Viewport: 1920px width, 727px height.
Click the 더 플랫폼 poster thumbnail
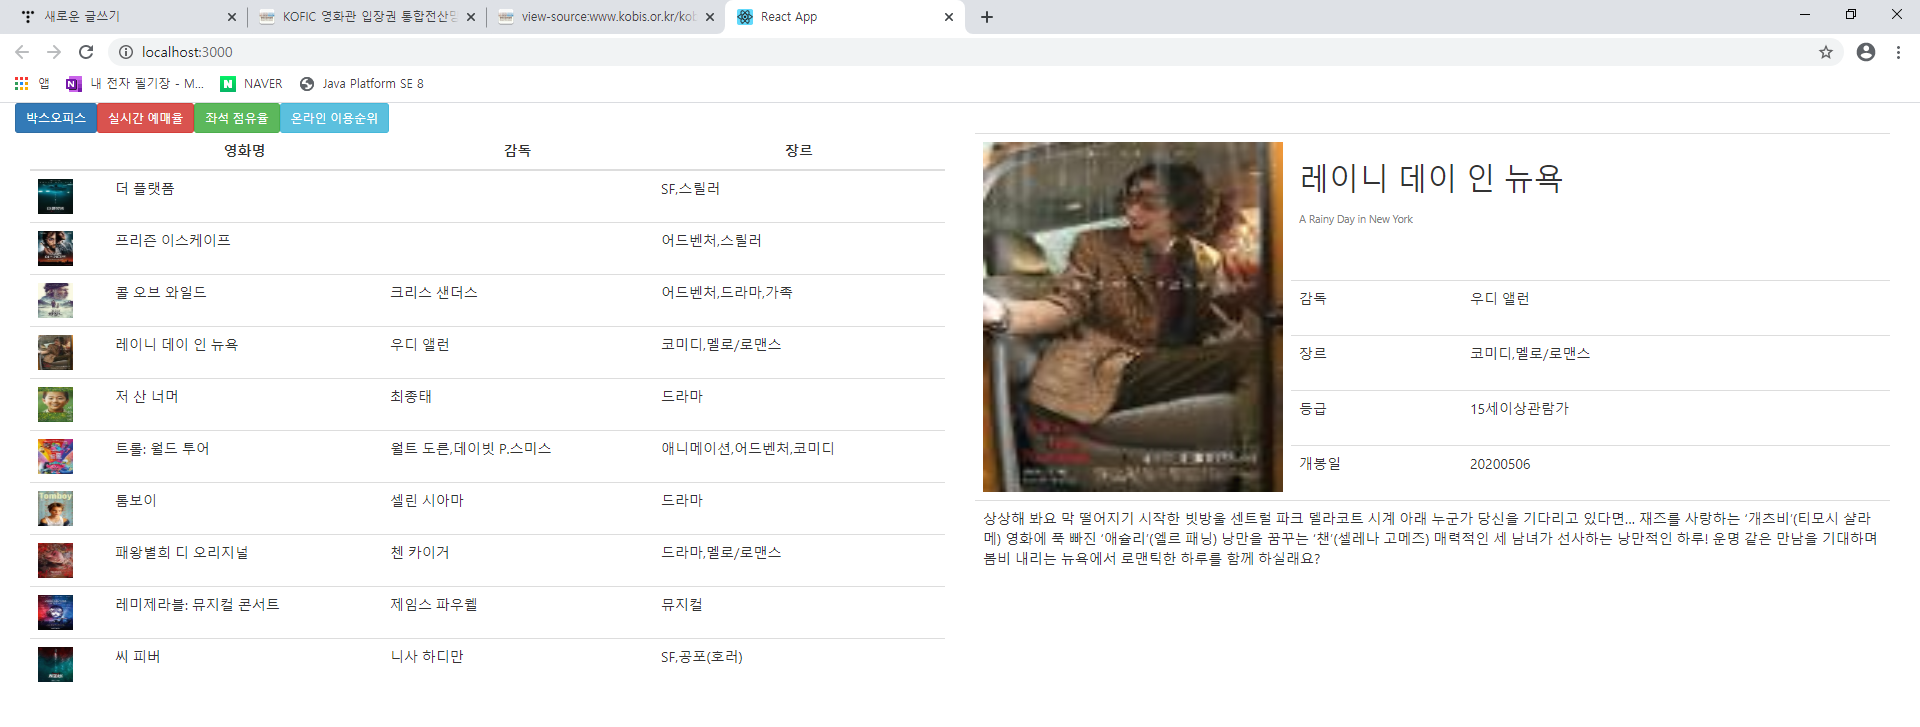[55, 196]
